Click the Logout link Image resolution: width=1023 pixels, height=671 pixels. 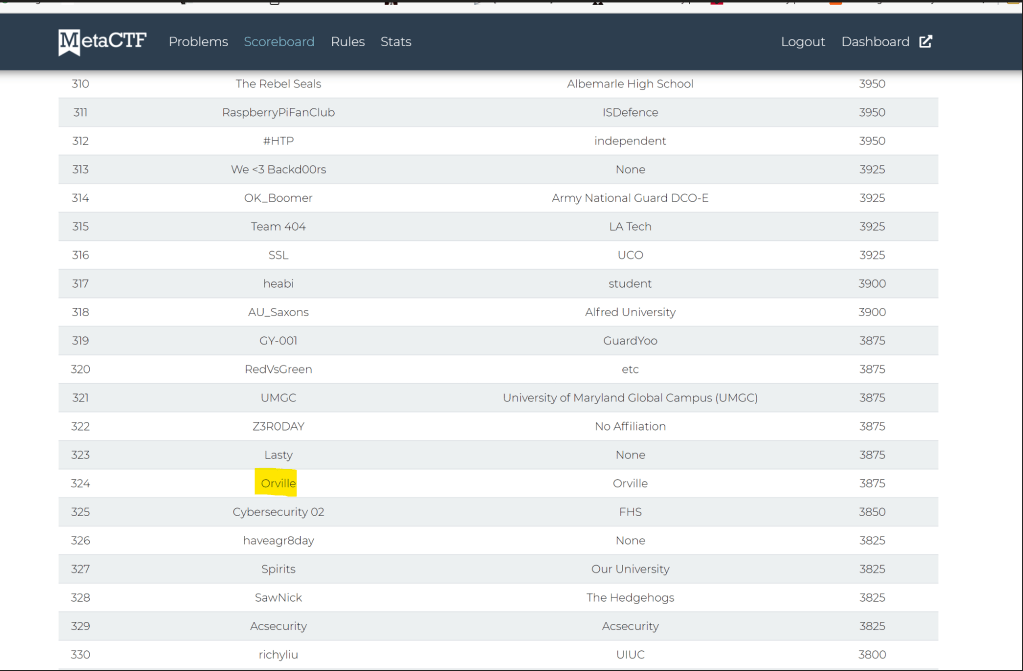tap(802, 42)
